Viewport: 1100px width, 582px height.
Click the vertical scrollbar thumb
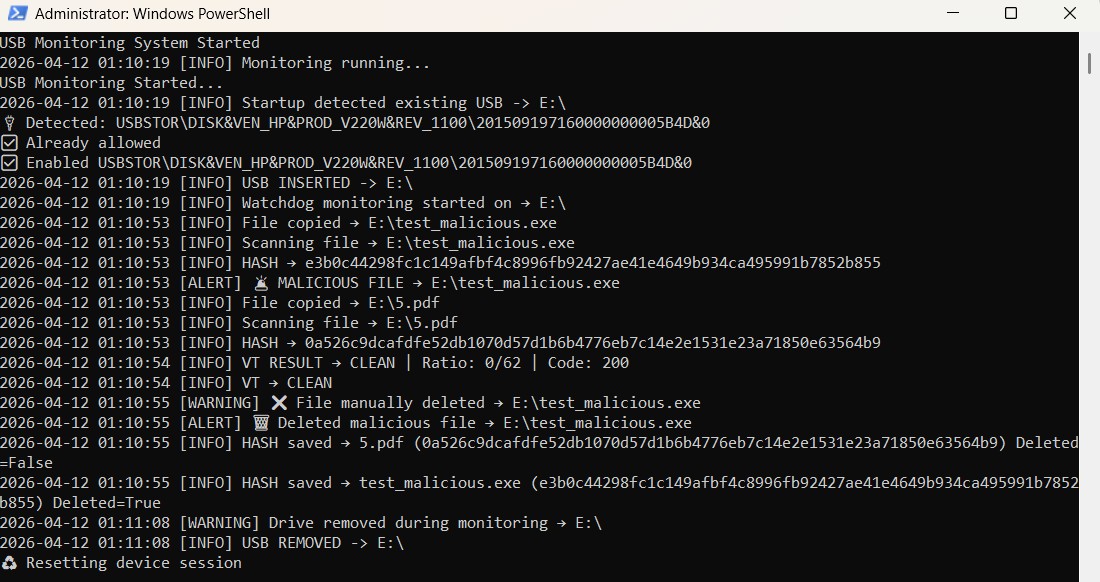(1089, 62)
